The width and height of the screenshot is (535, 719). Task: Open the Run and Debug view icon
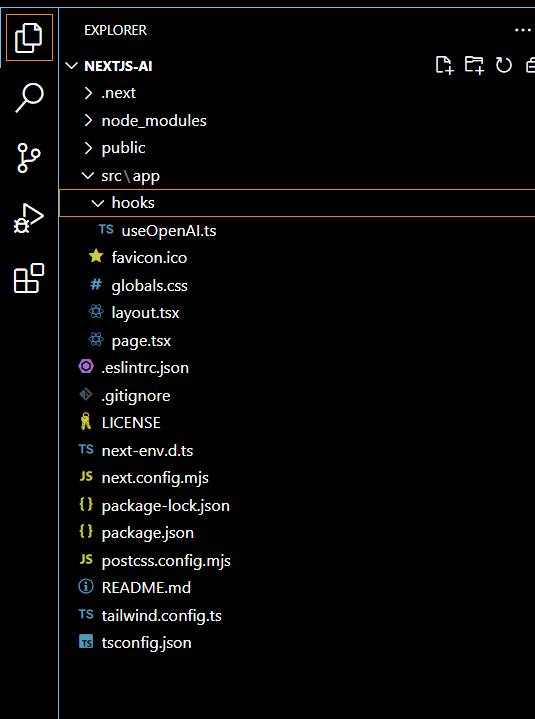tap(28, 218)
